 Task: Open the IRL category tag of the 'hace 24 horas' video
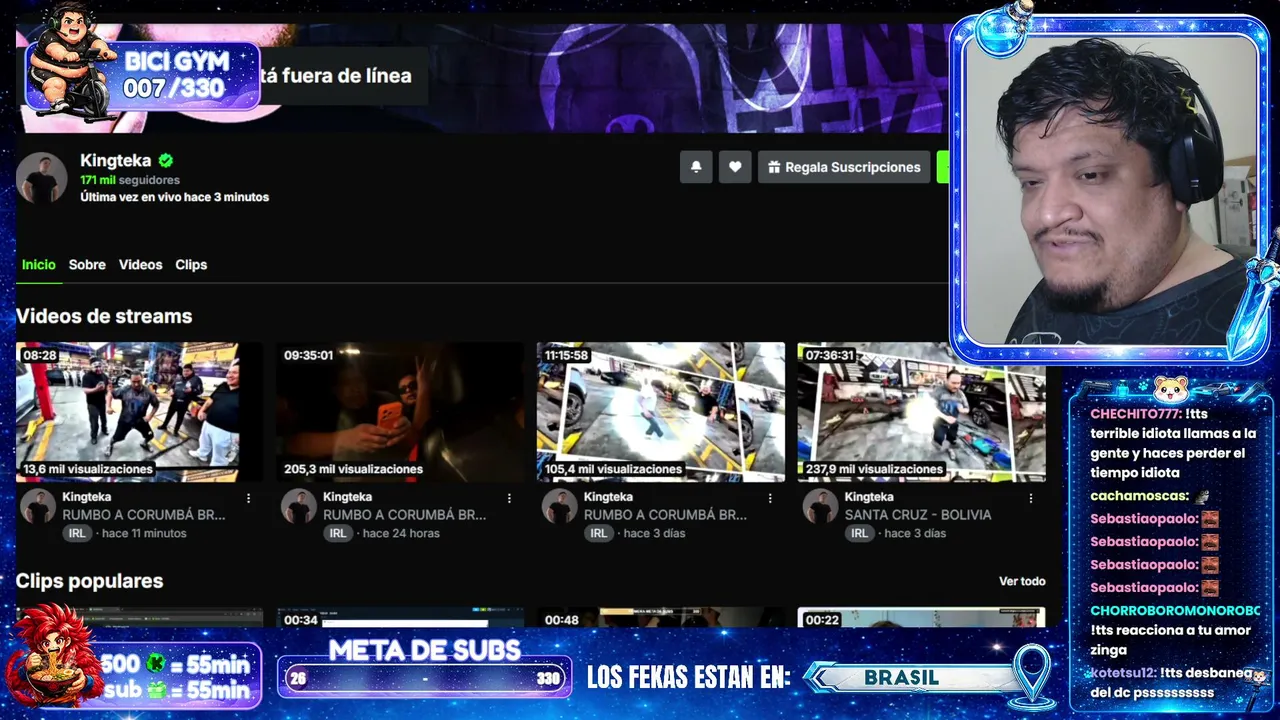pos(338,533)
